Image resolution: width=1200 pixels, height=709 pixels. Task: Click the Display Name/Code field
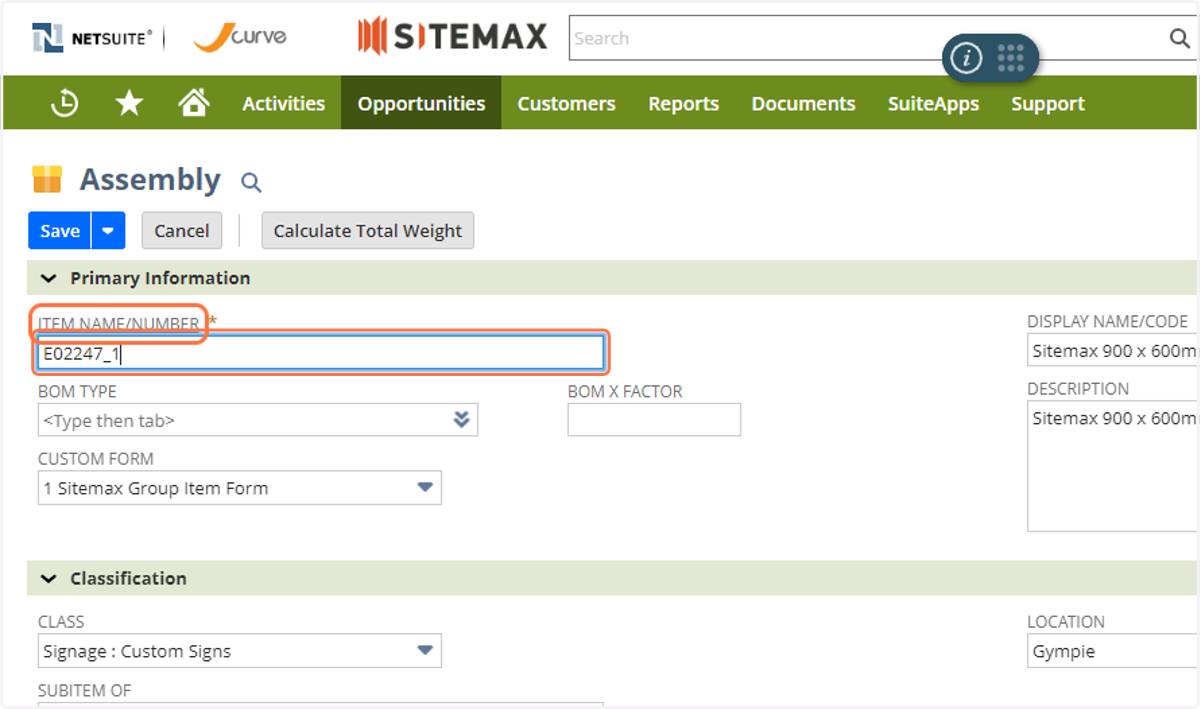(1113, 351)
